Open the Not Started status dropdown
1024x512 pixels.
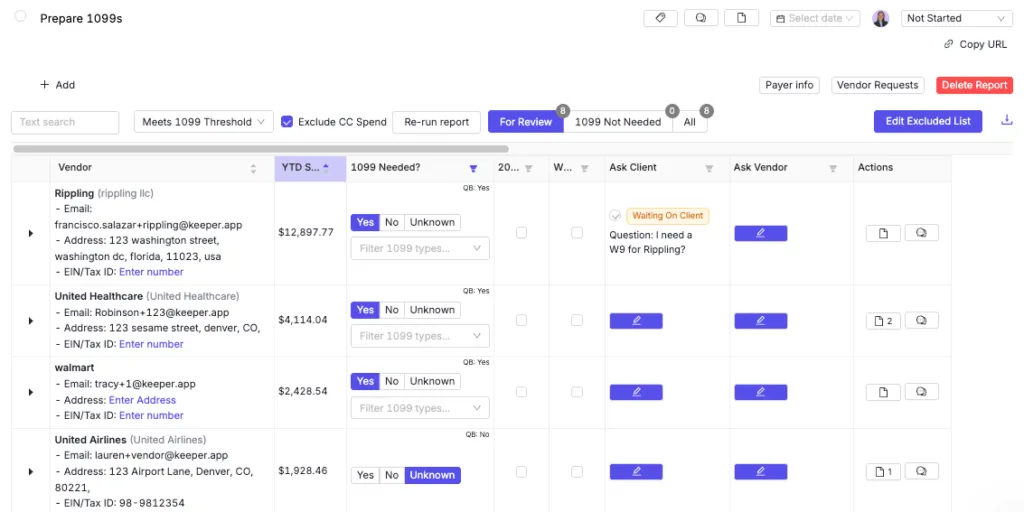pos(957,18)
